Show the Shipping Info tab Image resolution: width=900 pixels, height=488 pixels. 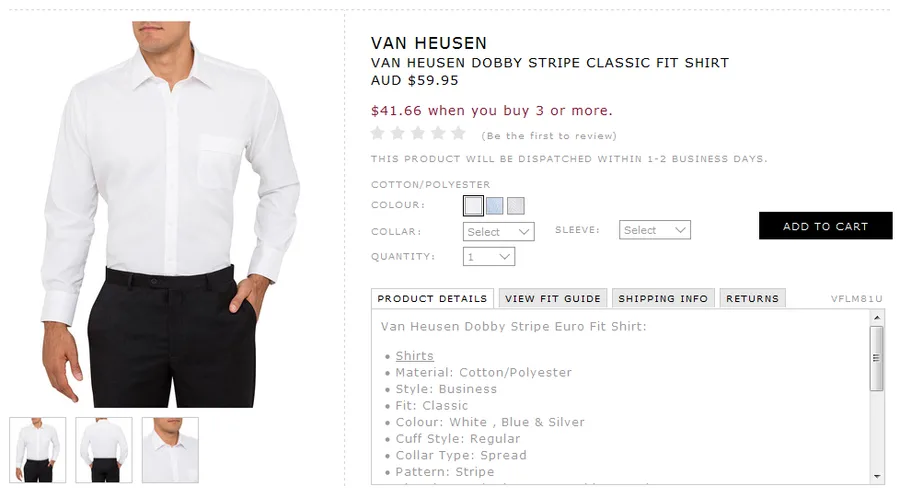[663, 298]
